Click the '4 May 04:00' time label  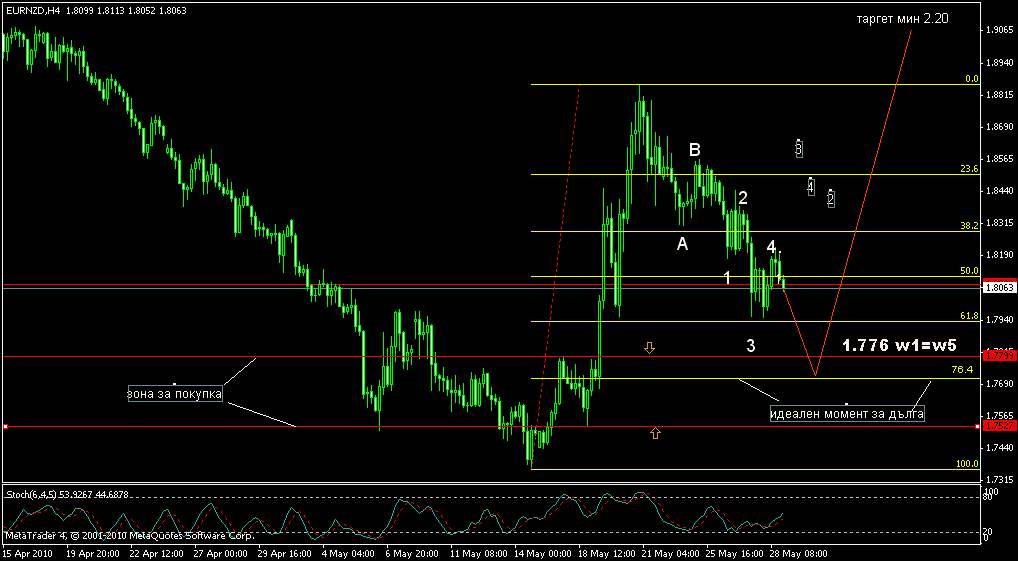pyautogui.click(x=347, y=554)
